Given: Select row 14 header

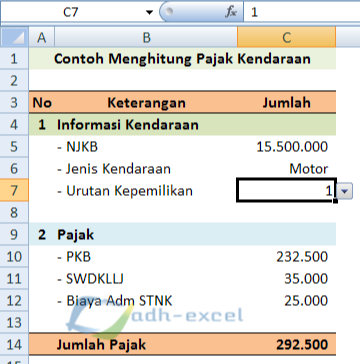Looking at the screenshot, I should point(14,345).
